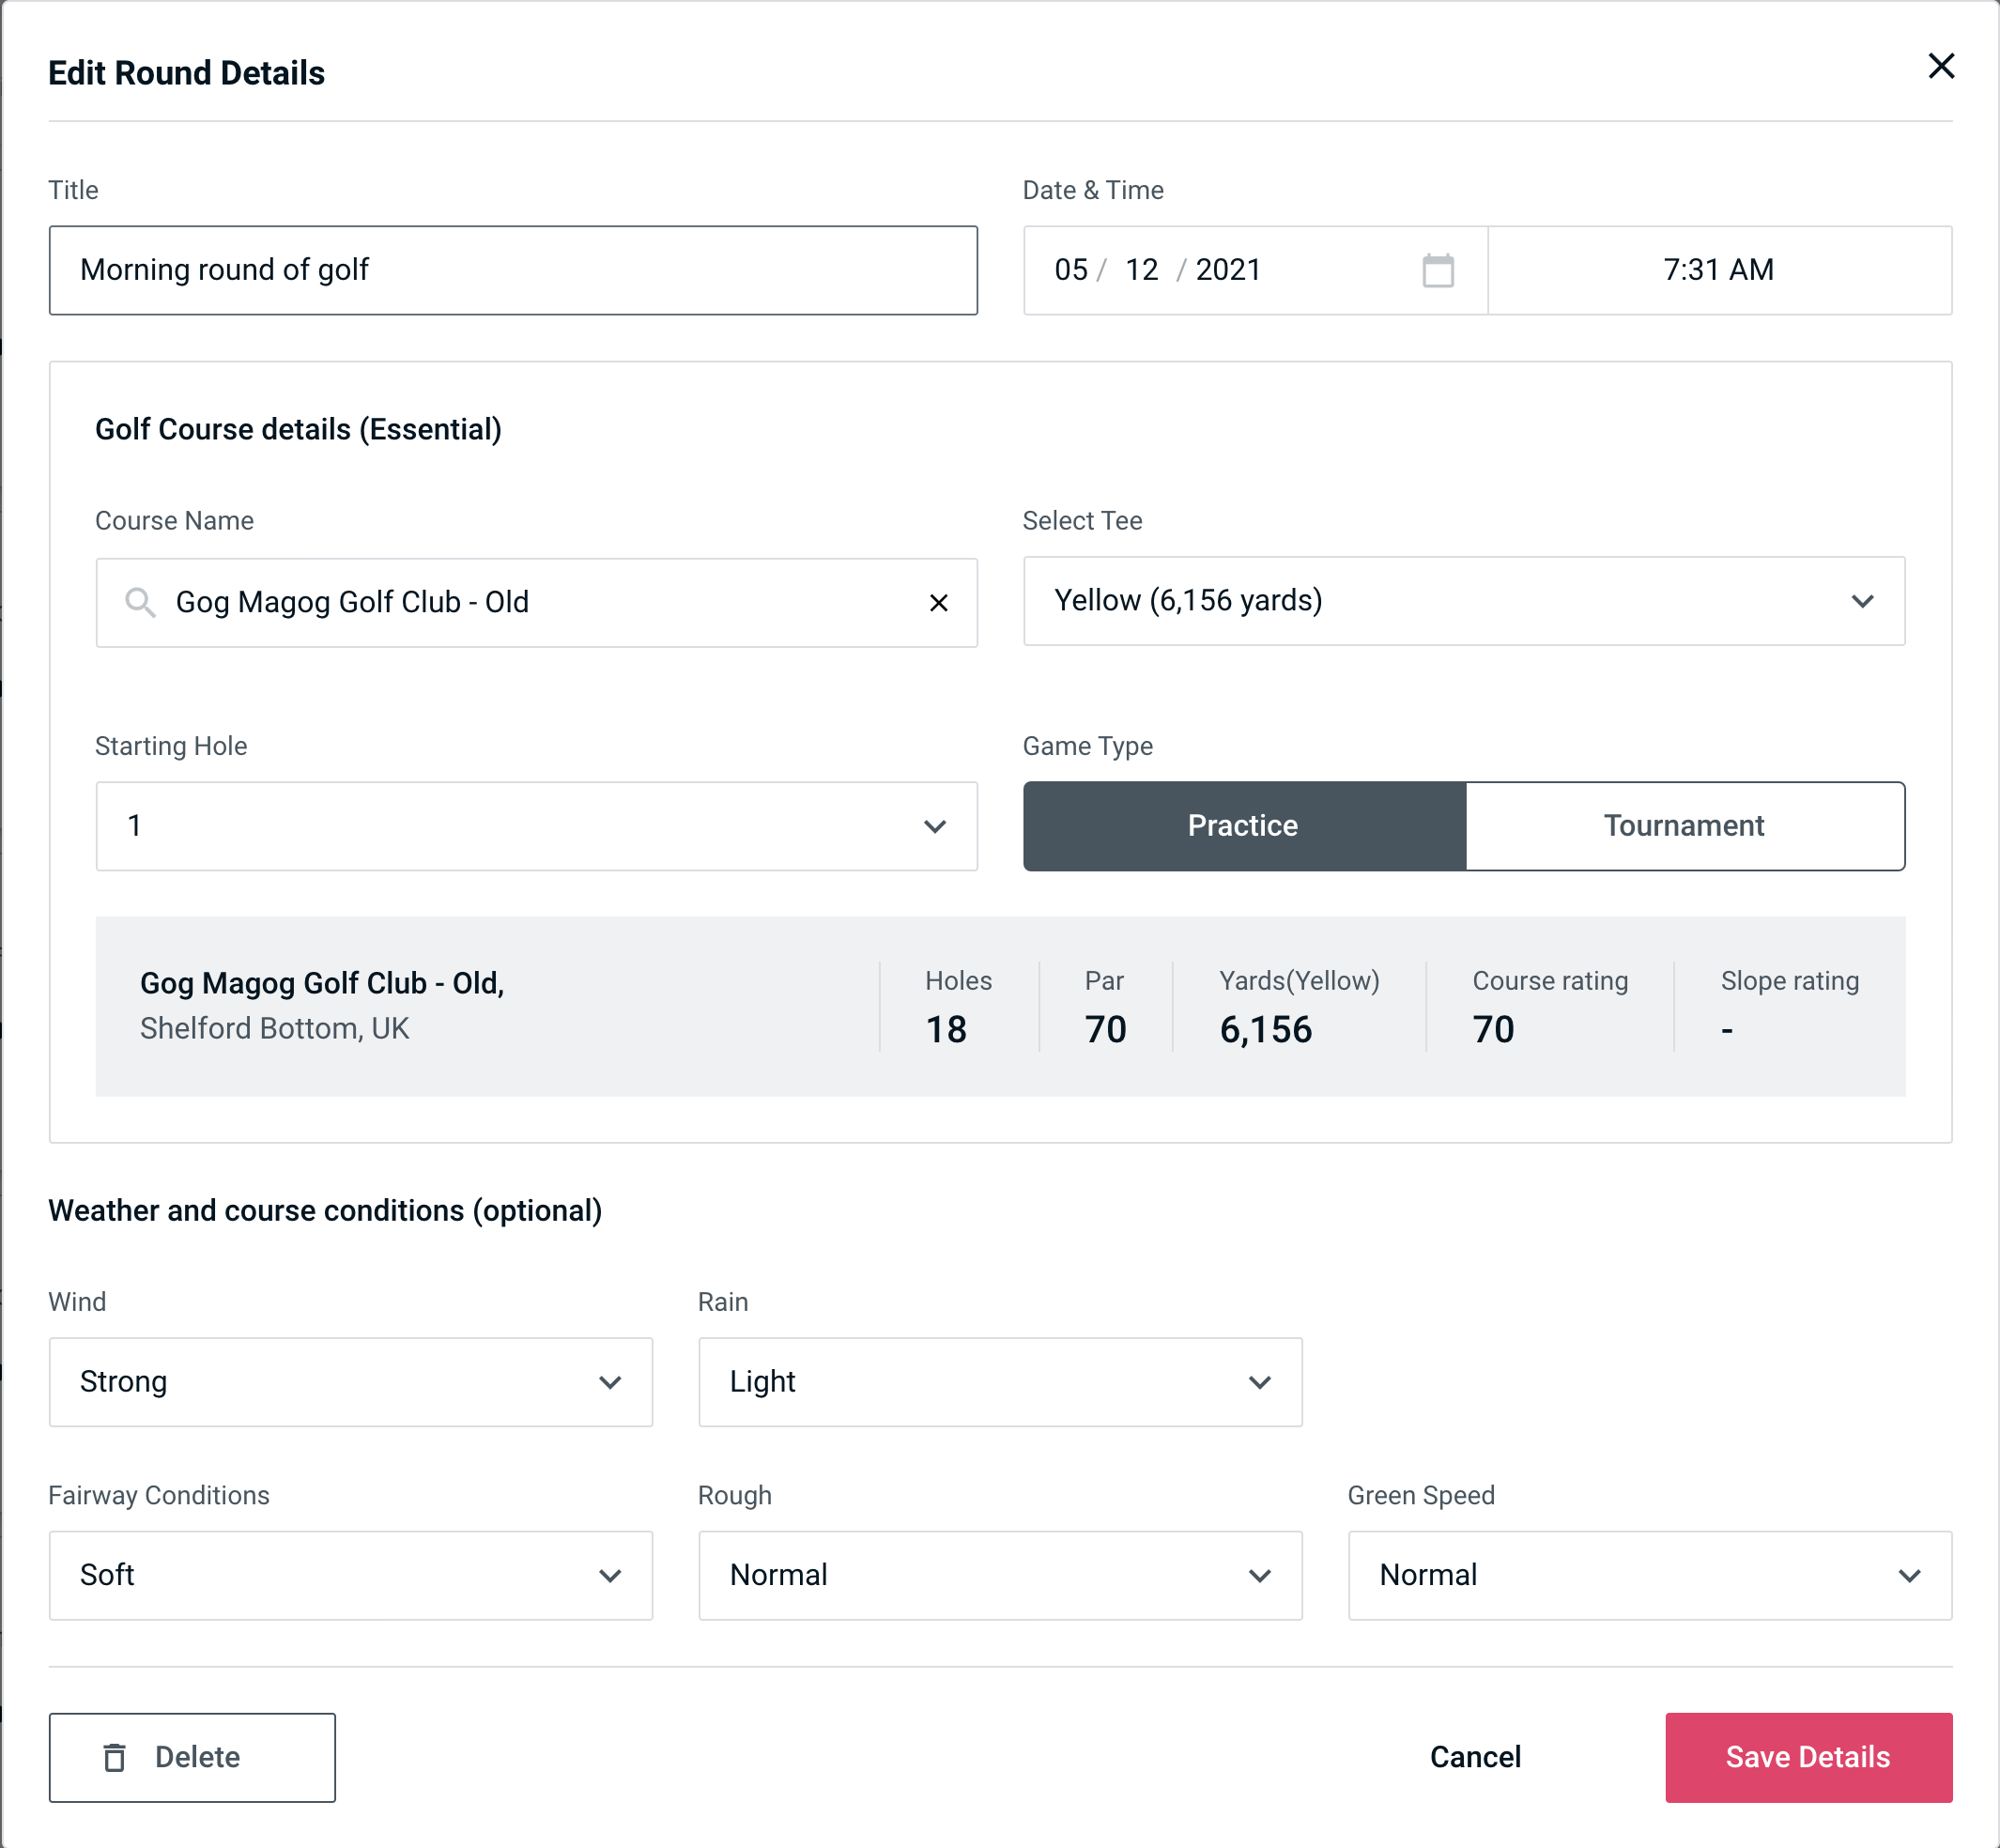The height and width of the screenshot is (1848, 2000).
Task: Expand the Green Speed dropdown
Action: pyautogui.click(x=1648, y=1575)
